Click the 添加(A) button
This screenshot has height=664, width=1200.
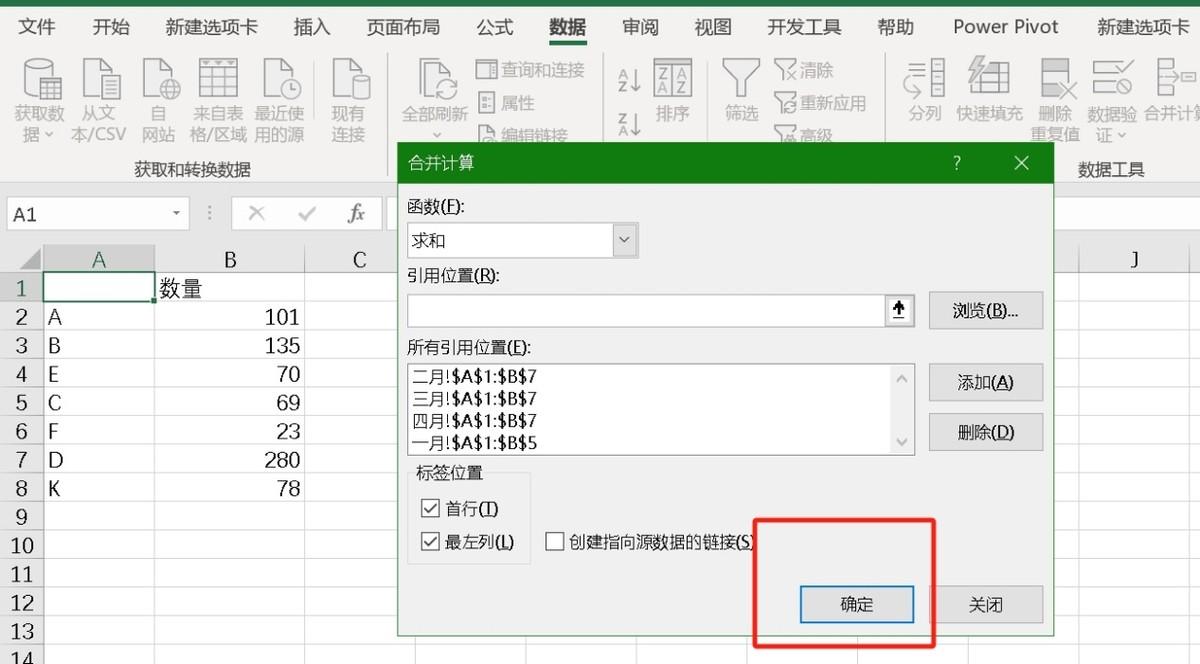click(x=986, y=382)
